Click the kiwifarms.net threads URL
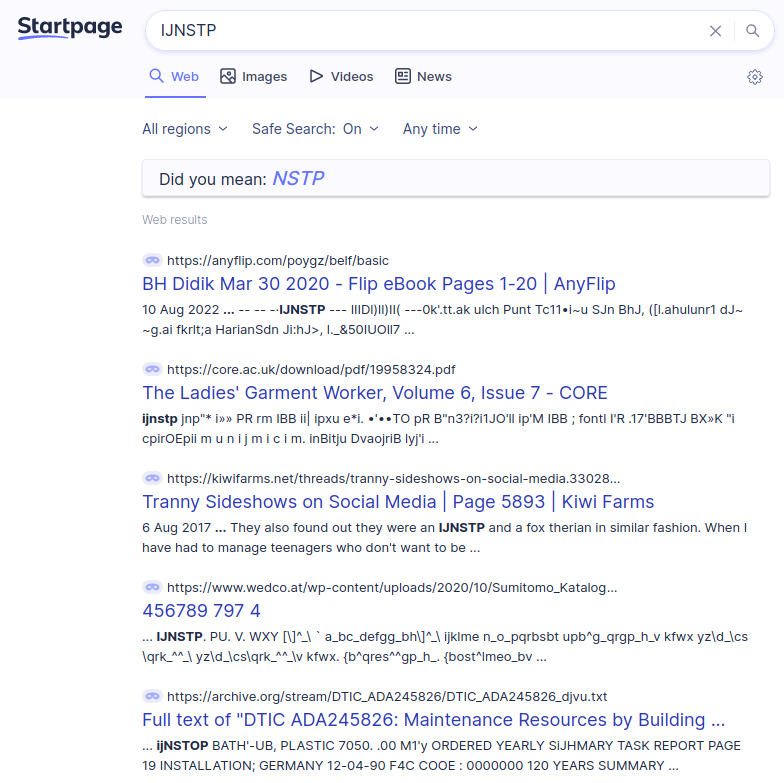 click(394, 478)
